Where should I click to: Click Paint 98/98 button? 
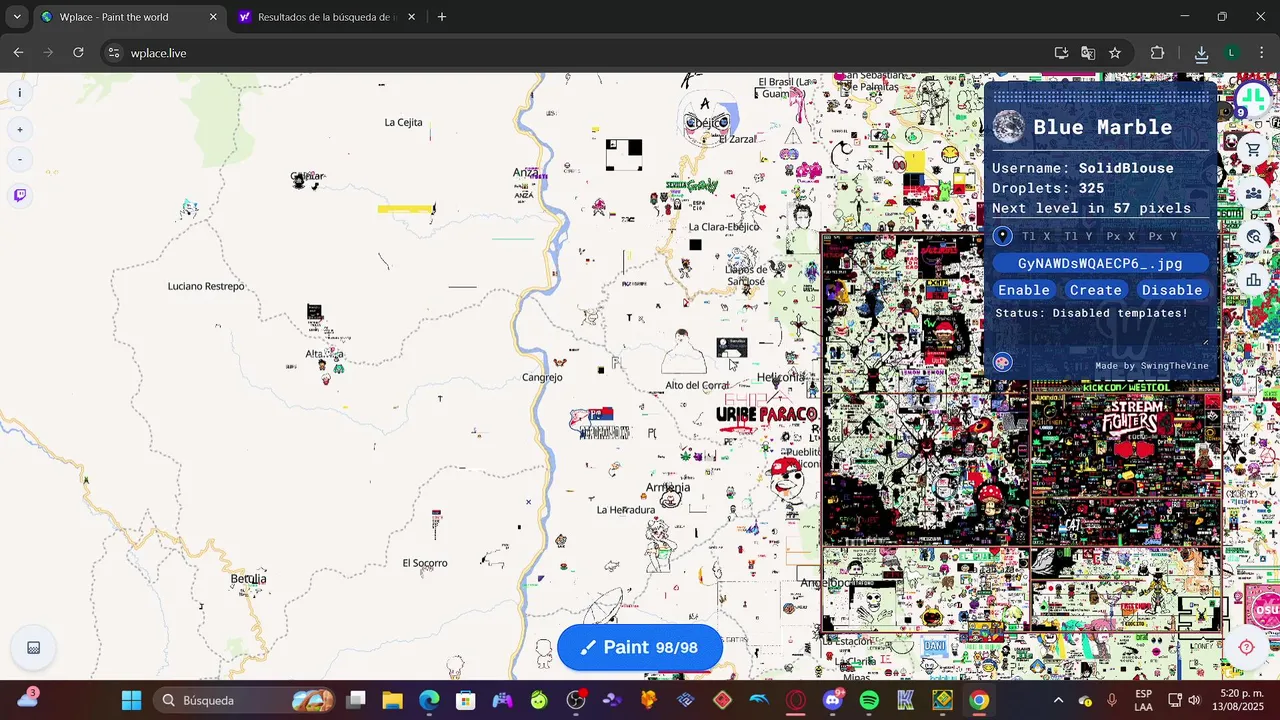tap(640, 648)
